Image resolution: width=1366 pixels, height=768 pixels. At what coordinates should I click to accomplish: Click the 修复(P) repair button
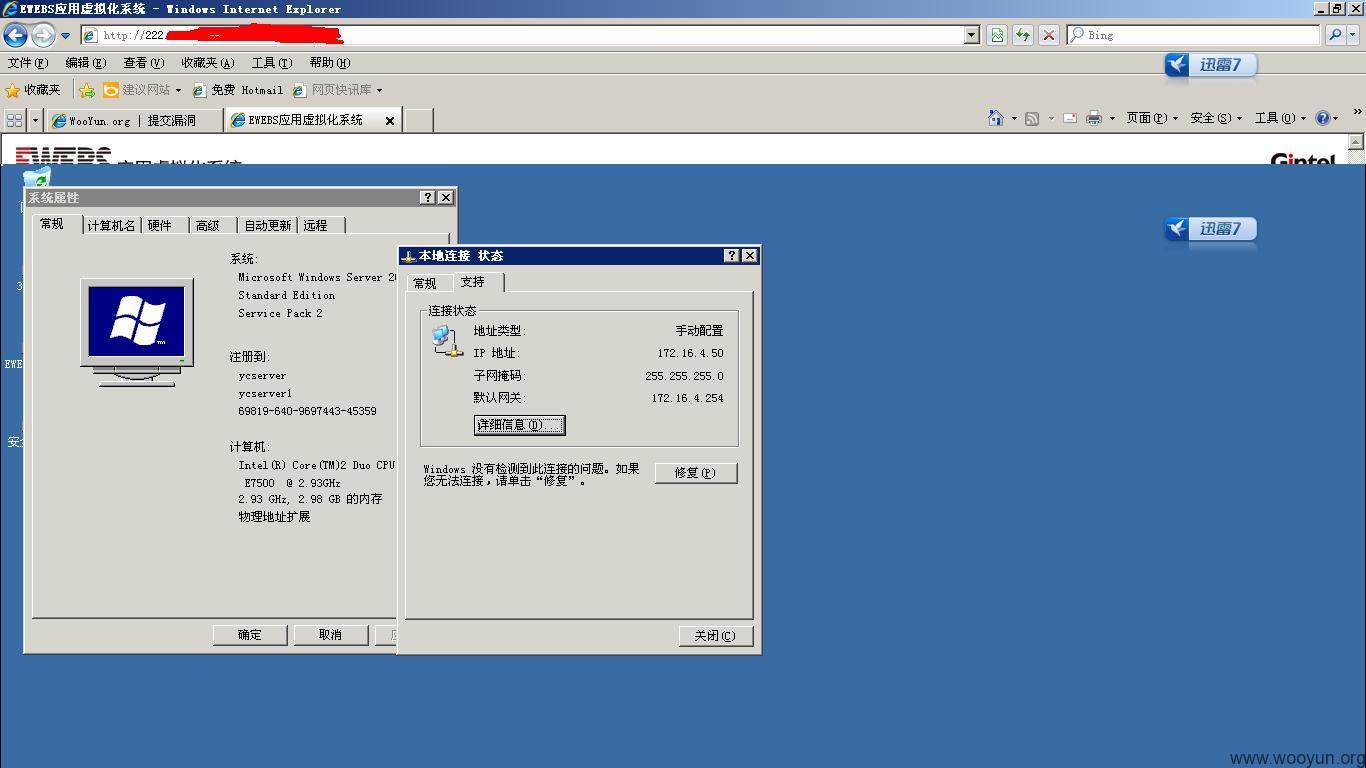click(x=696, y=473)
